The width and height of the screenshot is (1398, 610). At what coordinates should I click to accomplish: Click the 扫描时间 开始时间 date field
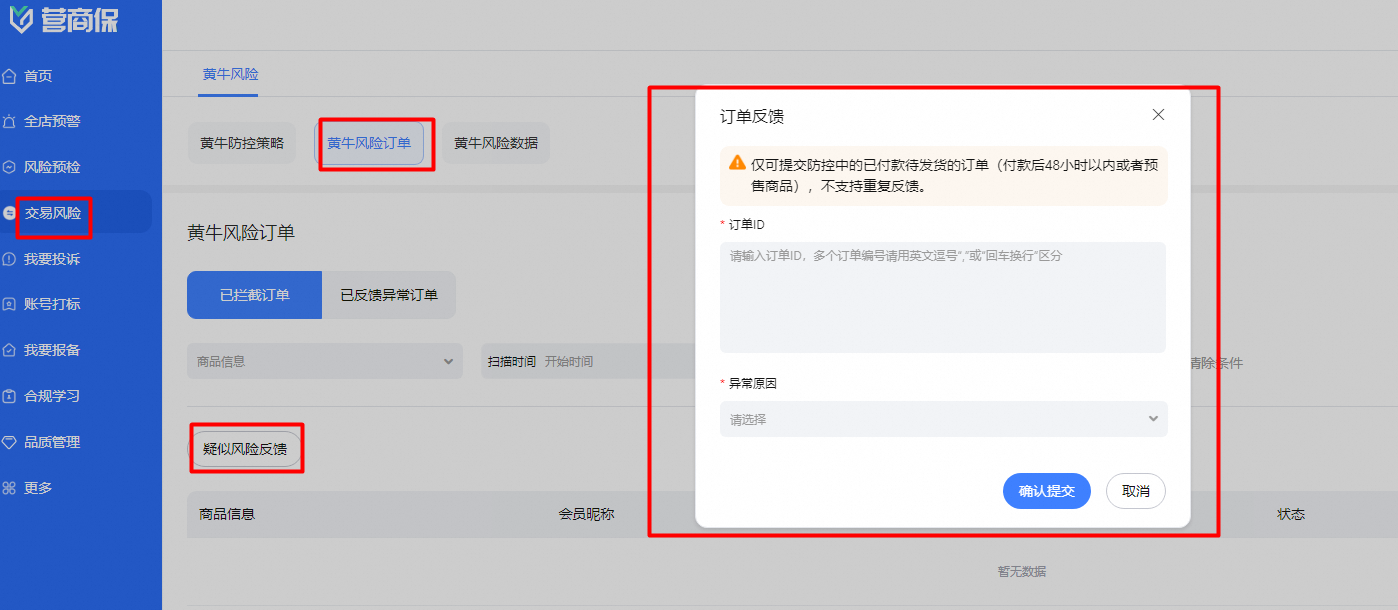point(590,361)
